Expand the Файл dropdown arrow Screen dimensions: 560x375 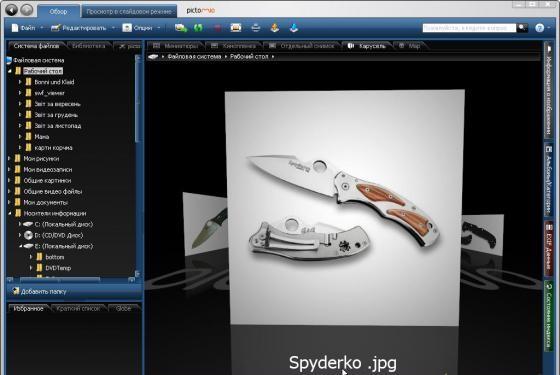(41, 28)
